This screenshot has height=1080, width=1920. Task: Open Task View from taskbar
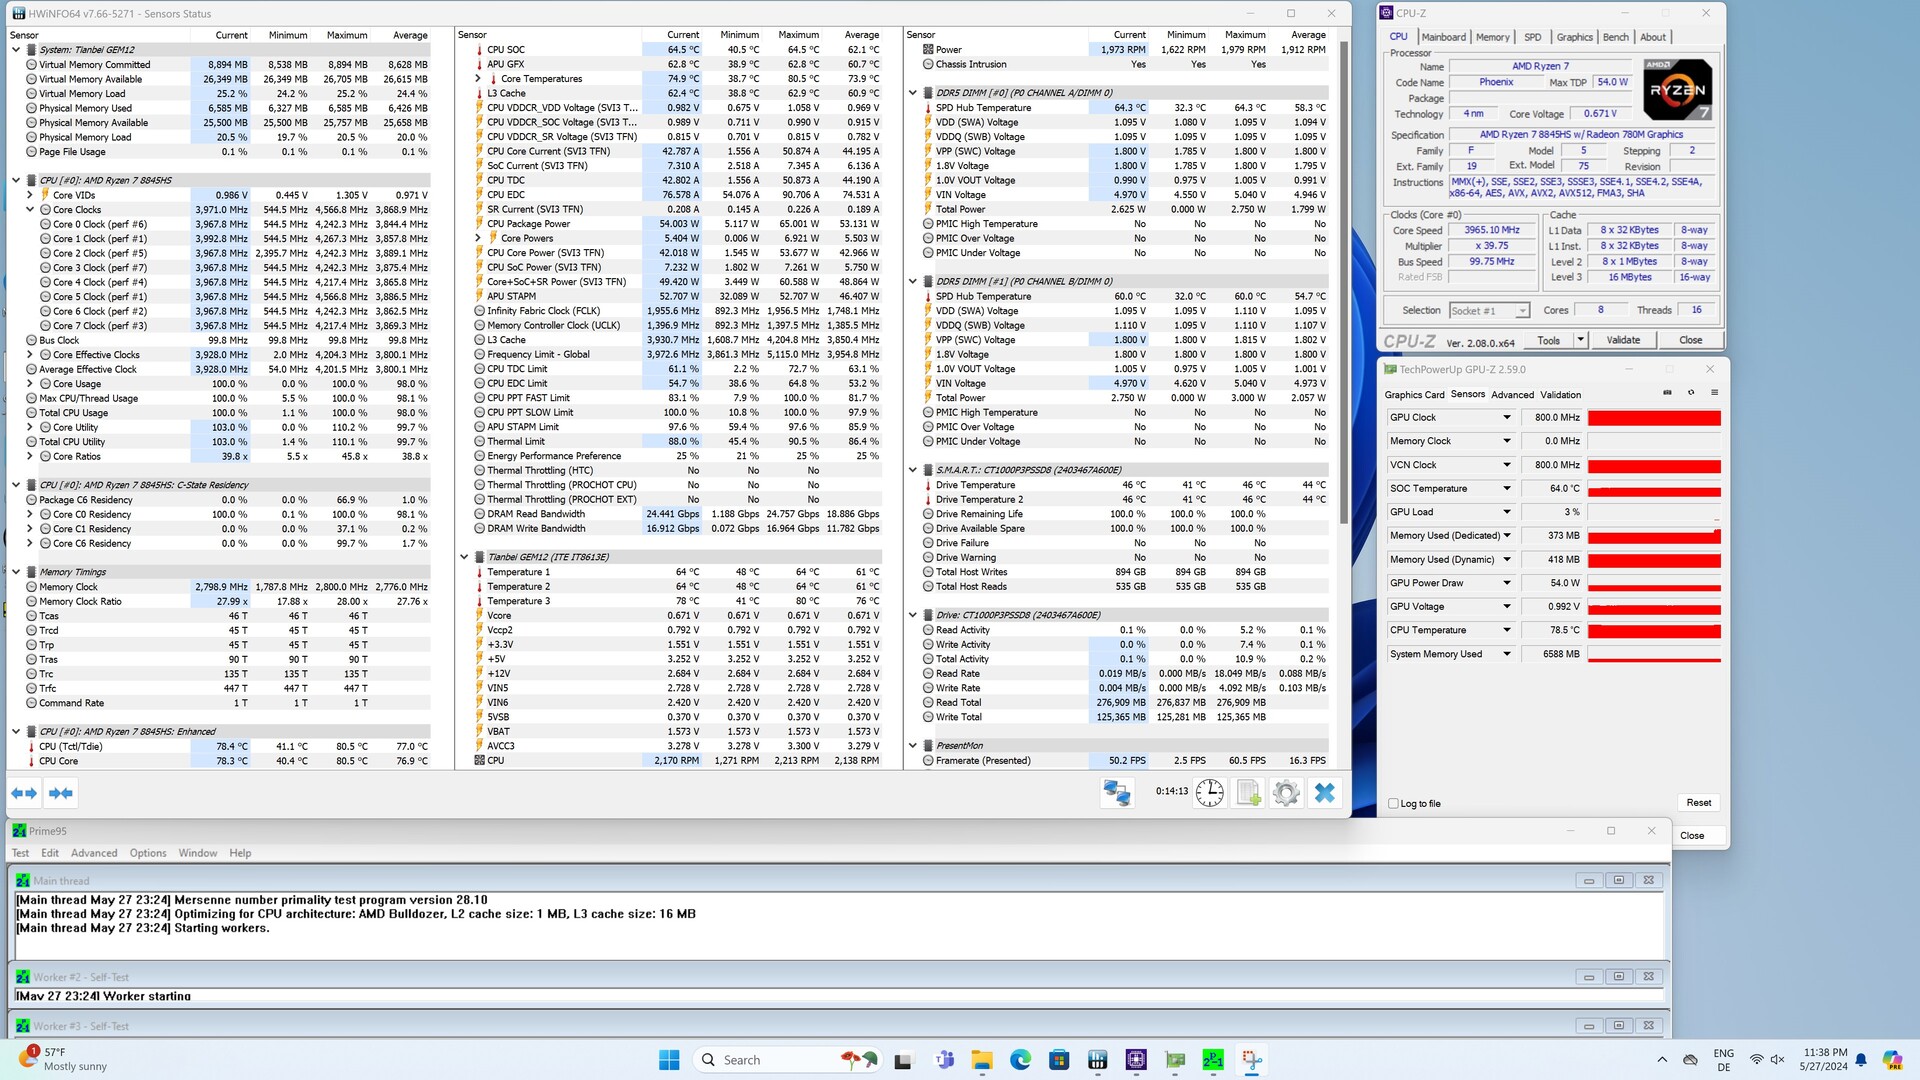click(x=903, y=1060)
